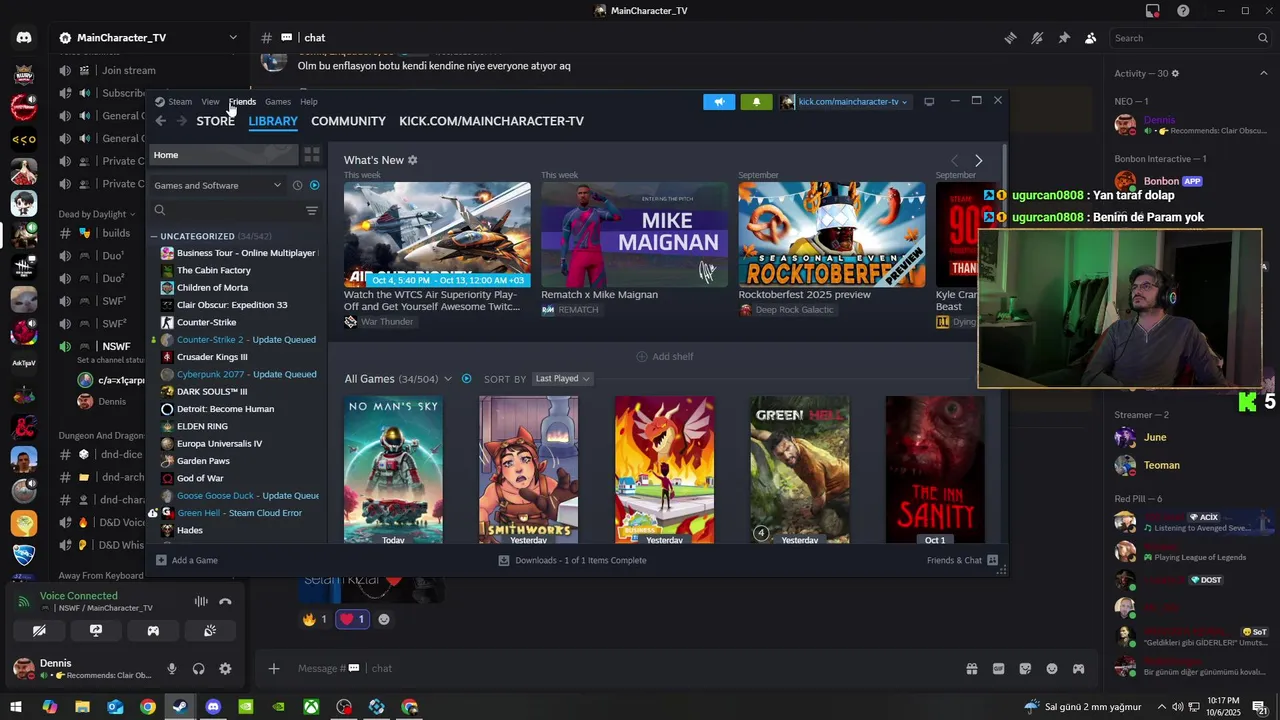1280x720 pixels.
Task: Open the Steam Downloads status link
Action: tap(573, 561)
